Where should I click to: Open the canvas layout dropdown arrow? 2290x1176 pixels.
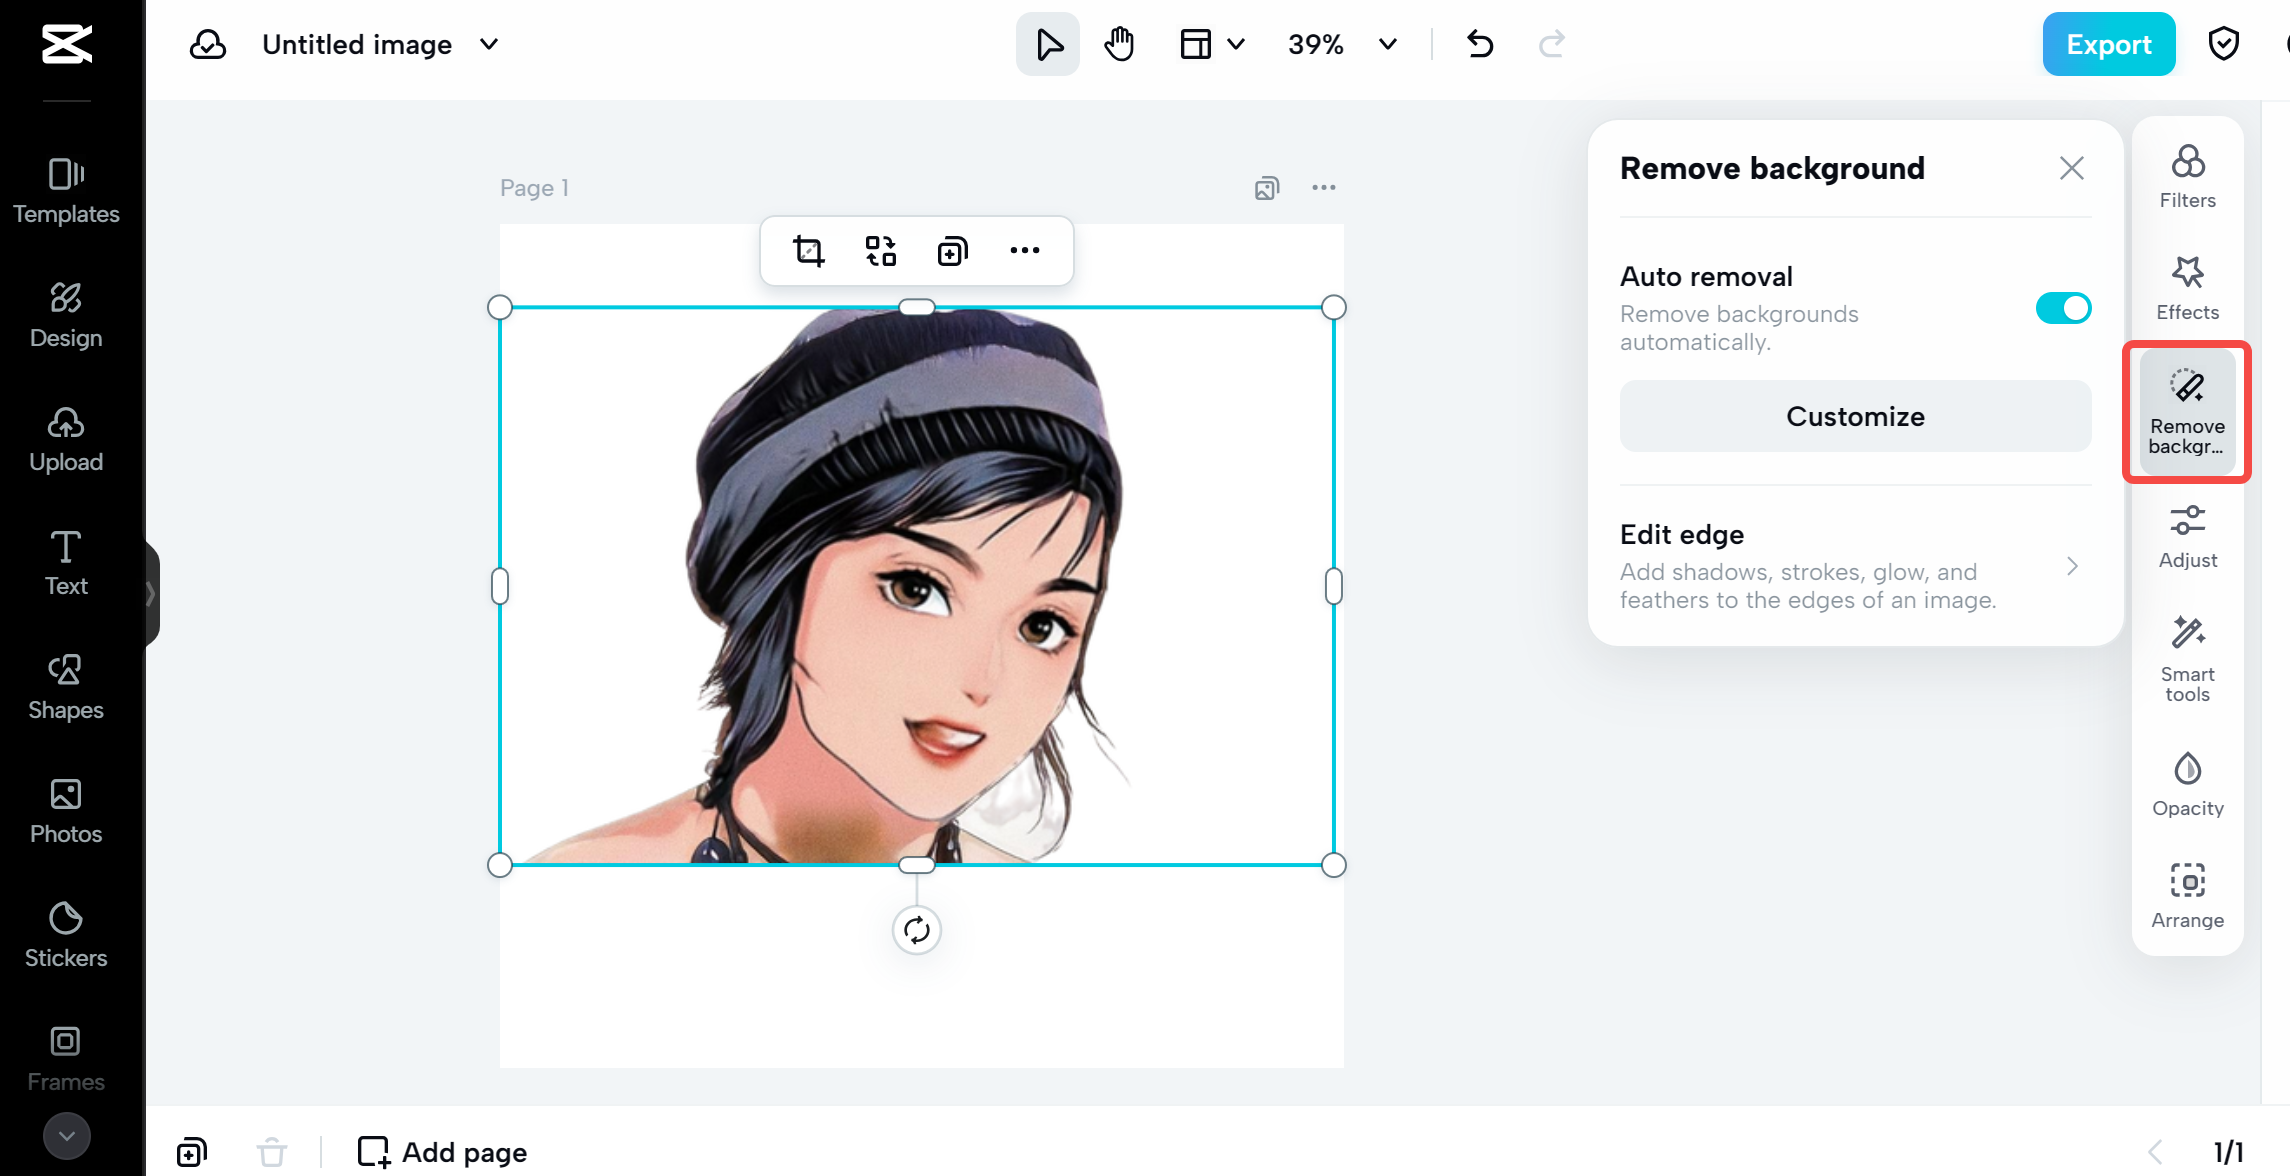pos(1236,45)
